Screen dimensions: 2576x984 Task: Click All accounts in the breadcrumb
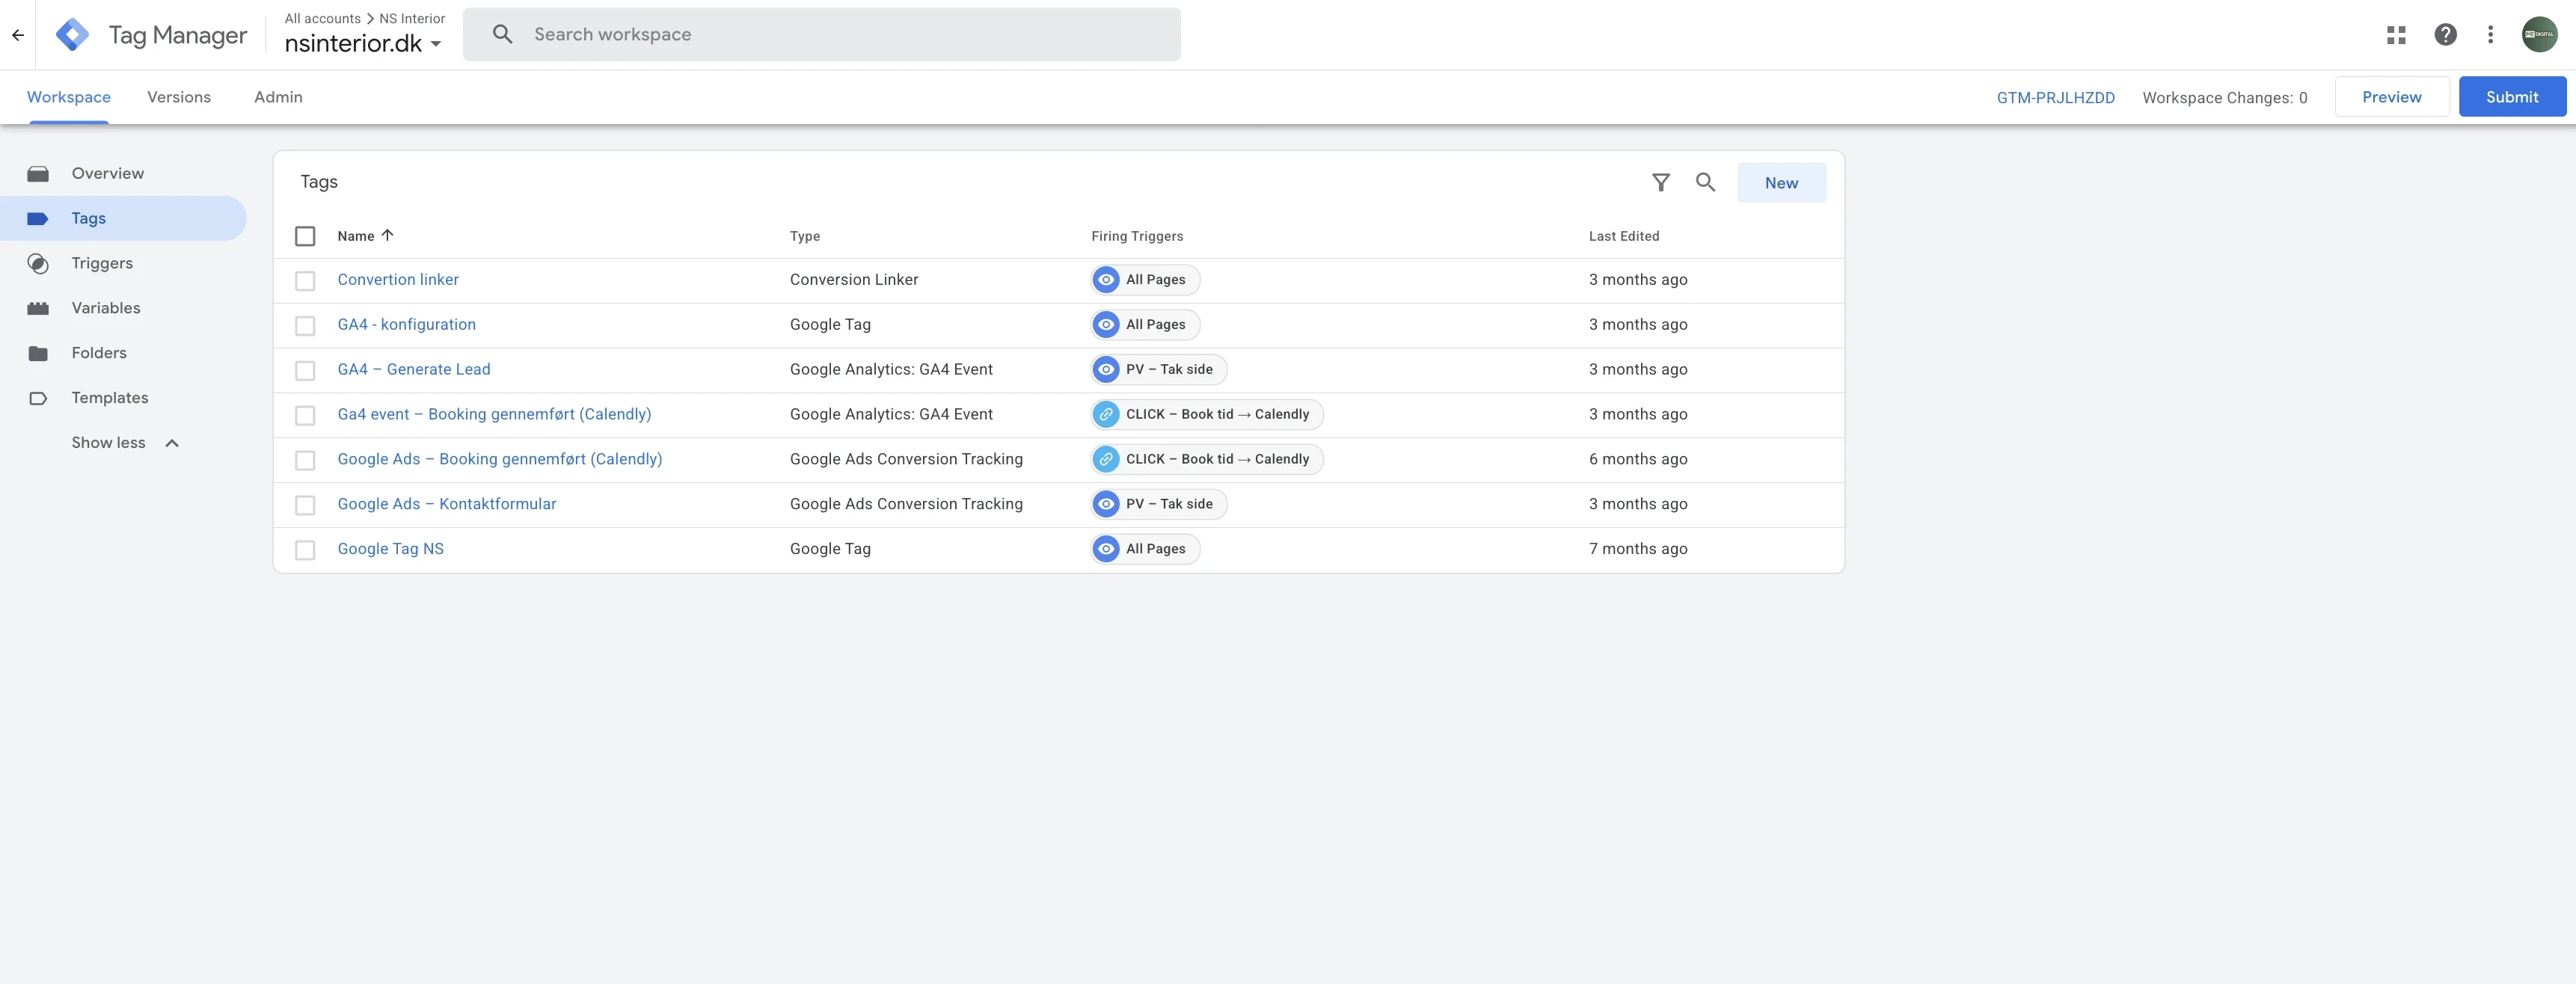click(322, 19)
